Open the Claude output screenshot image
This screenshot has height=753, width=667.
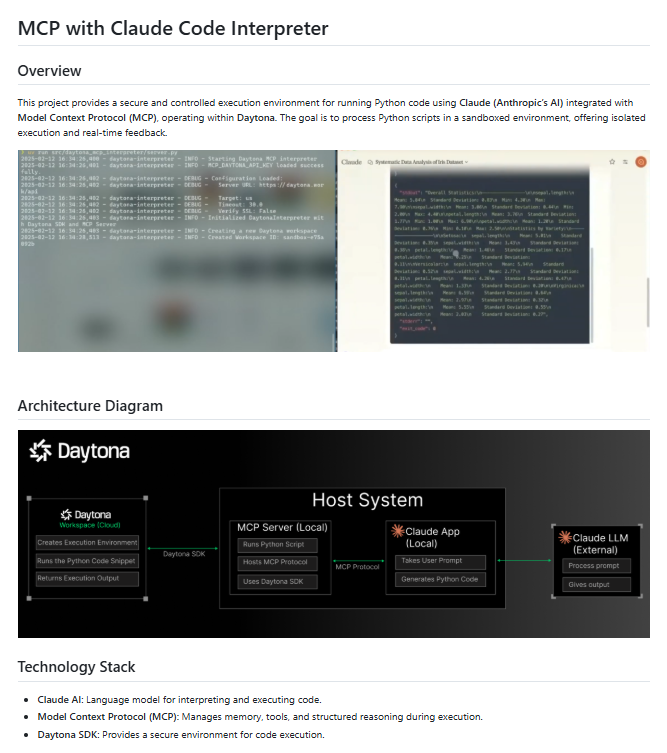[x=494, y=251]
